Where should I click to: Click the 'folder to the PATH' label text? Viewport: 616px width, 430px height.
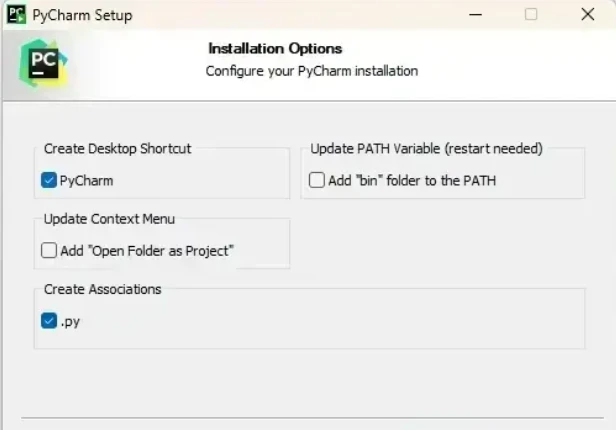coord(441,181)
